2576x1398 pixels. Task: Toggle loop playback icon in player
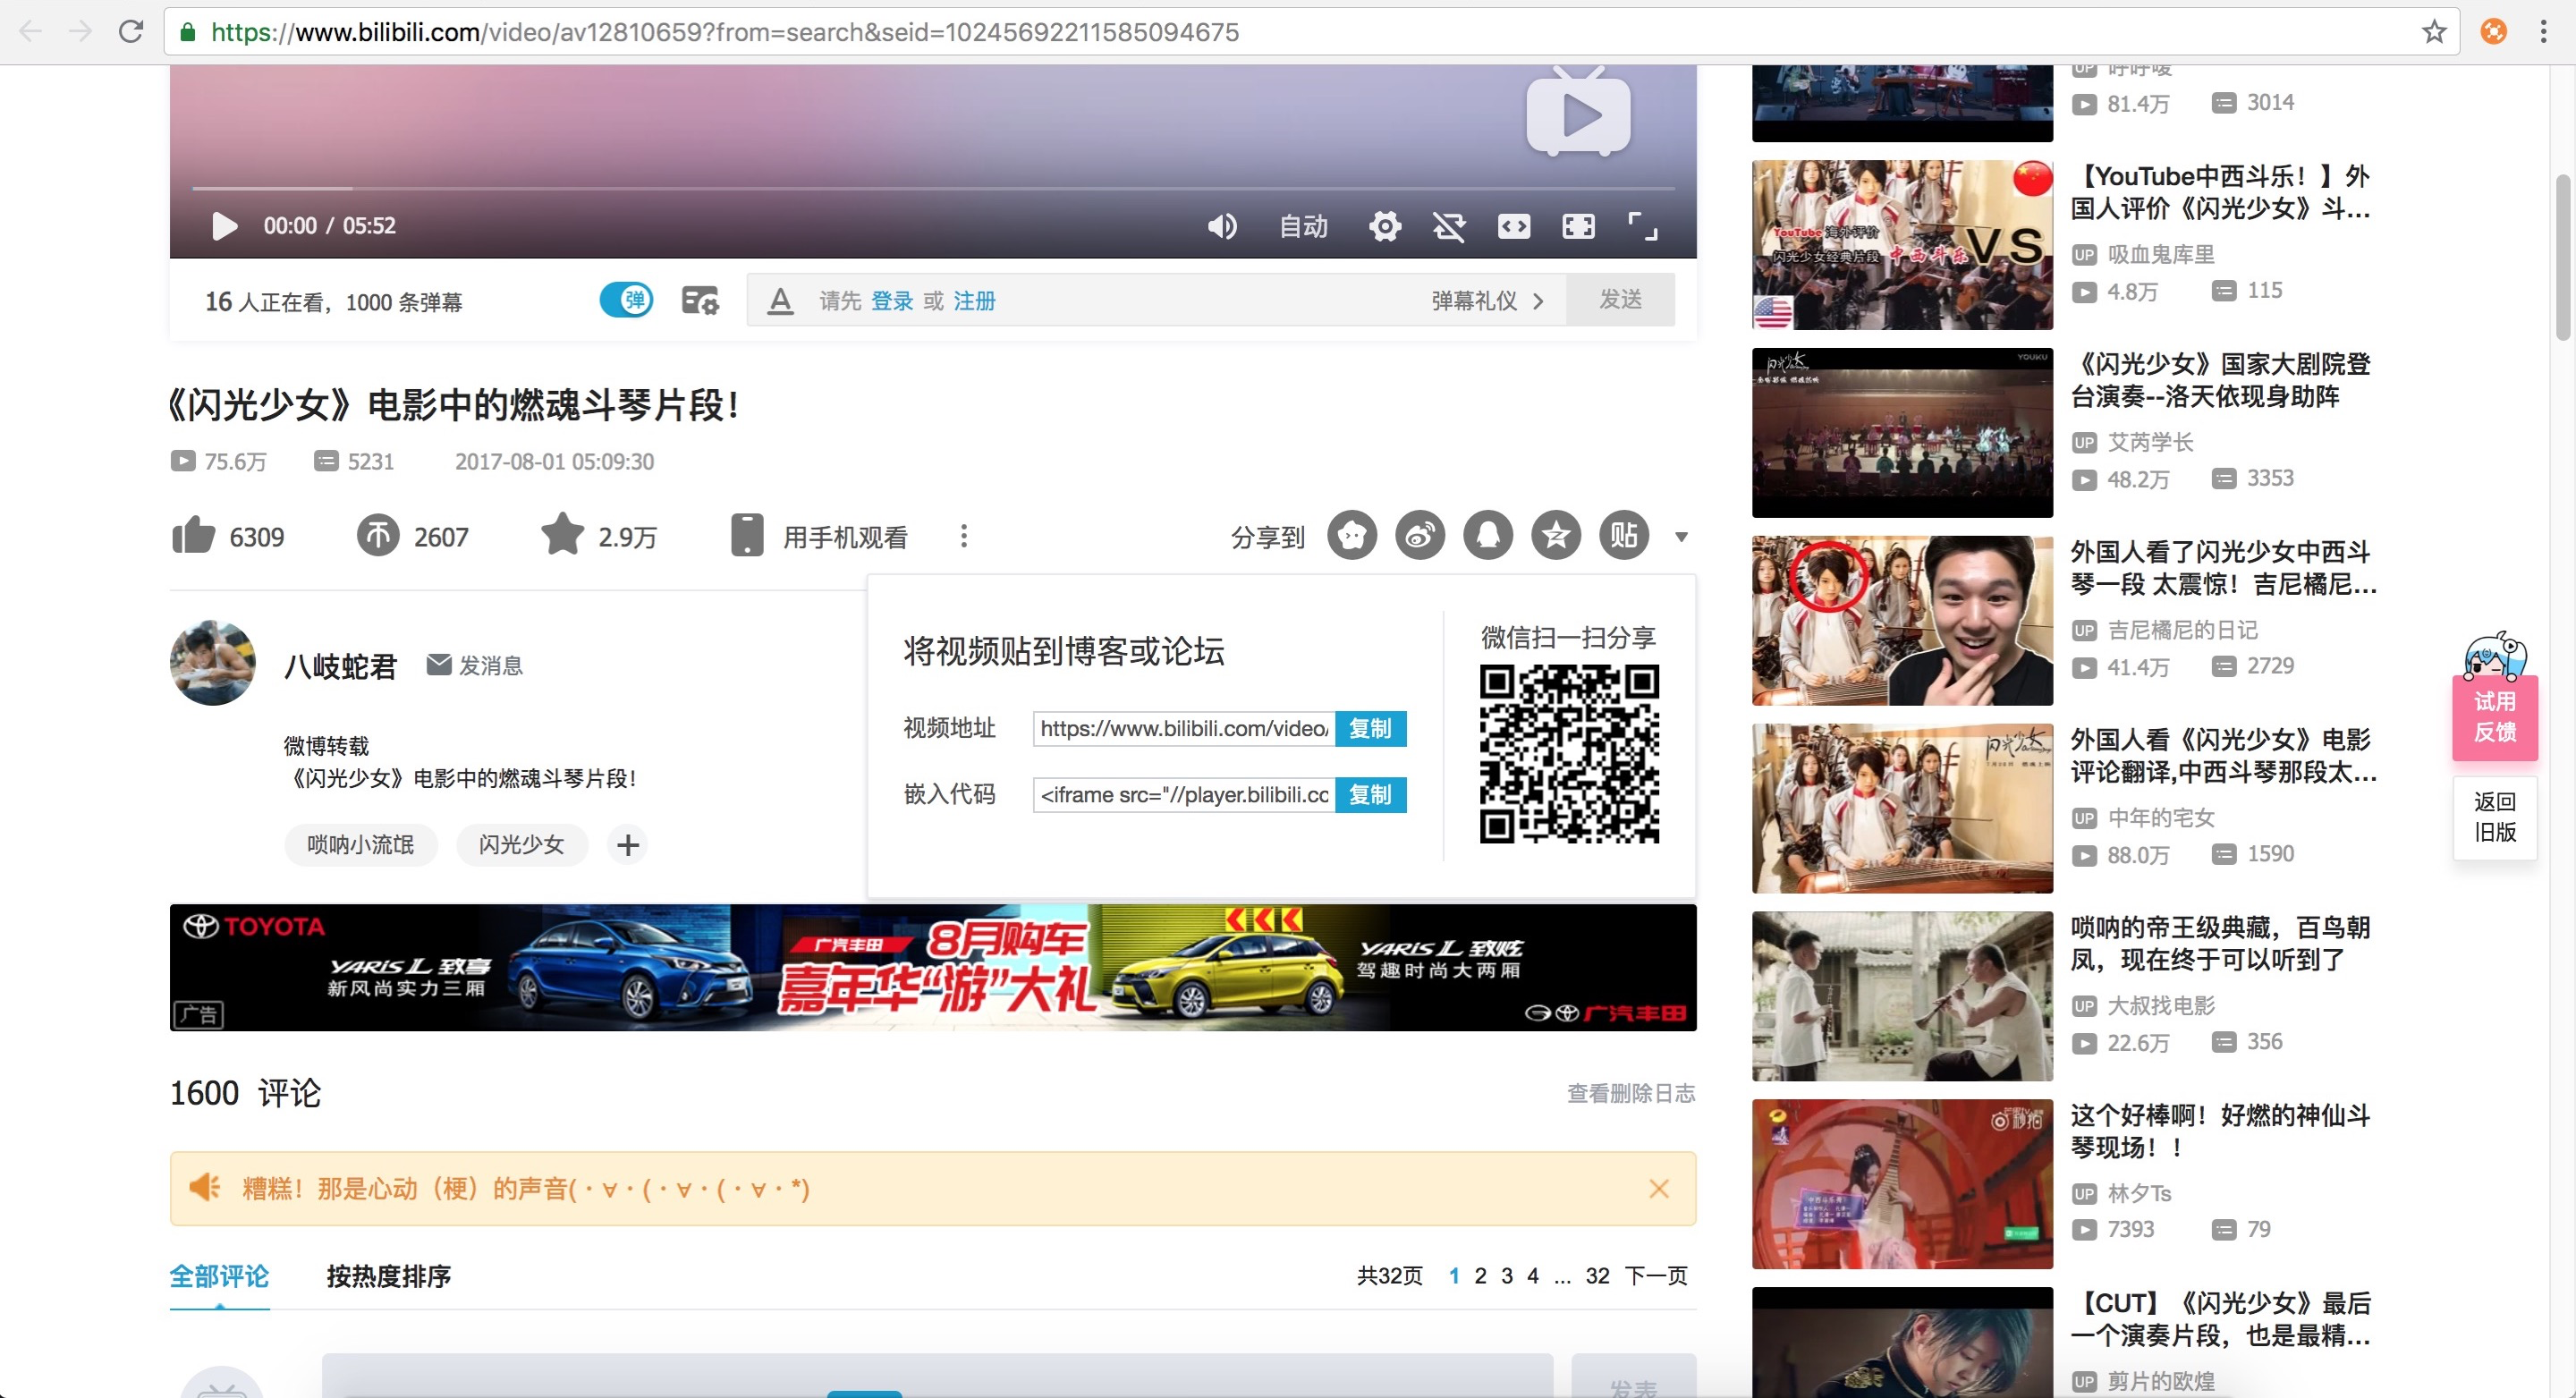(1449, 226)
